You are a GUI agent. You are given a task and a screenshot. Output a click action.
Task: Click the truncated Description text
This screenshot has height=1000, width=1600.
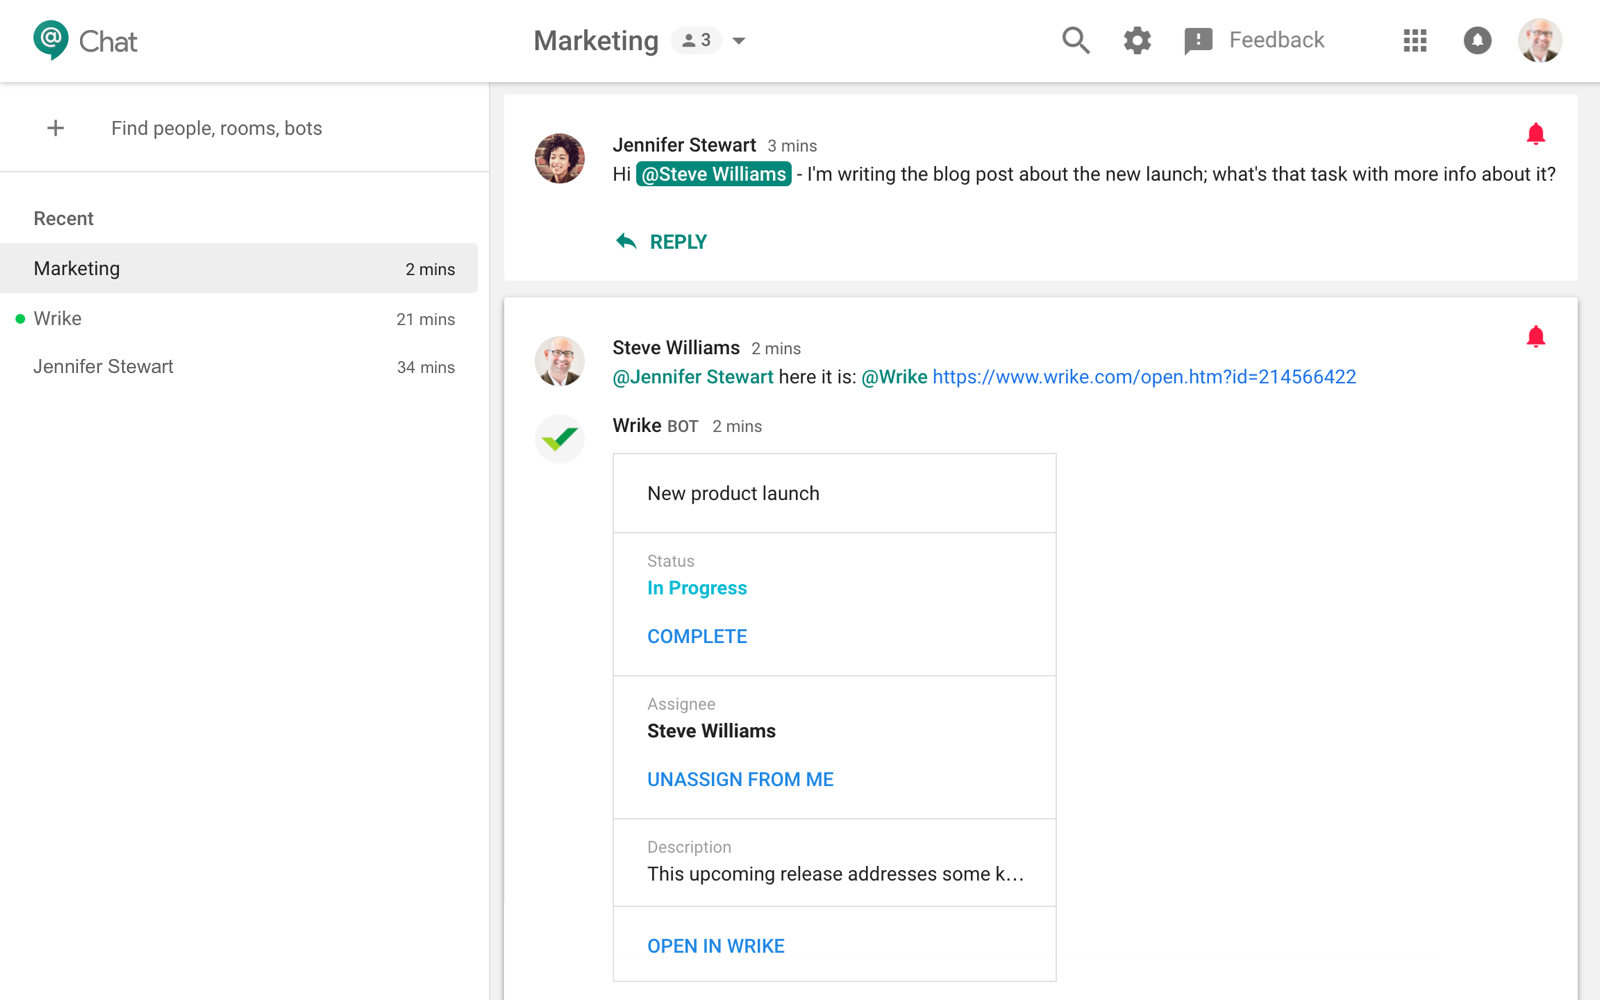(x=835, y=874)
